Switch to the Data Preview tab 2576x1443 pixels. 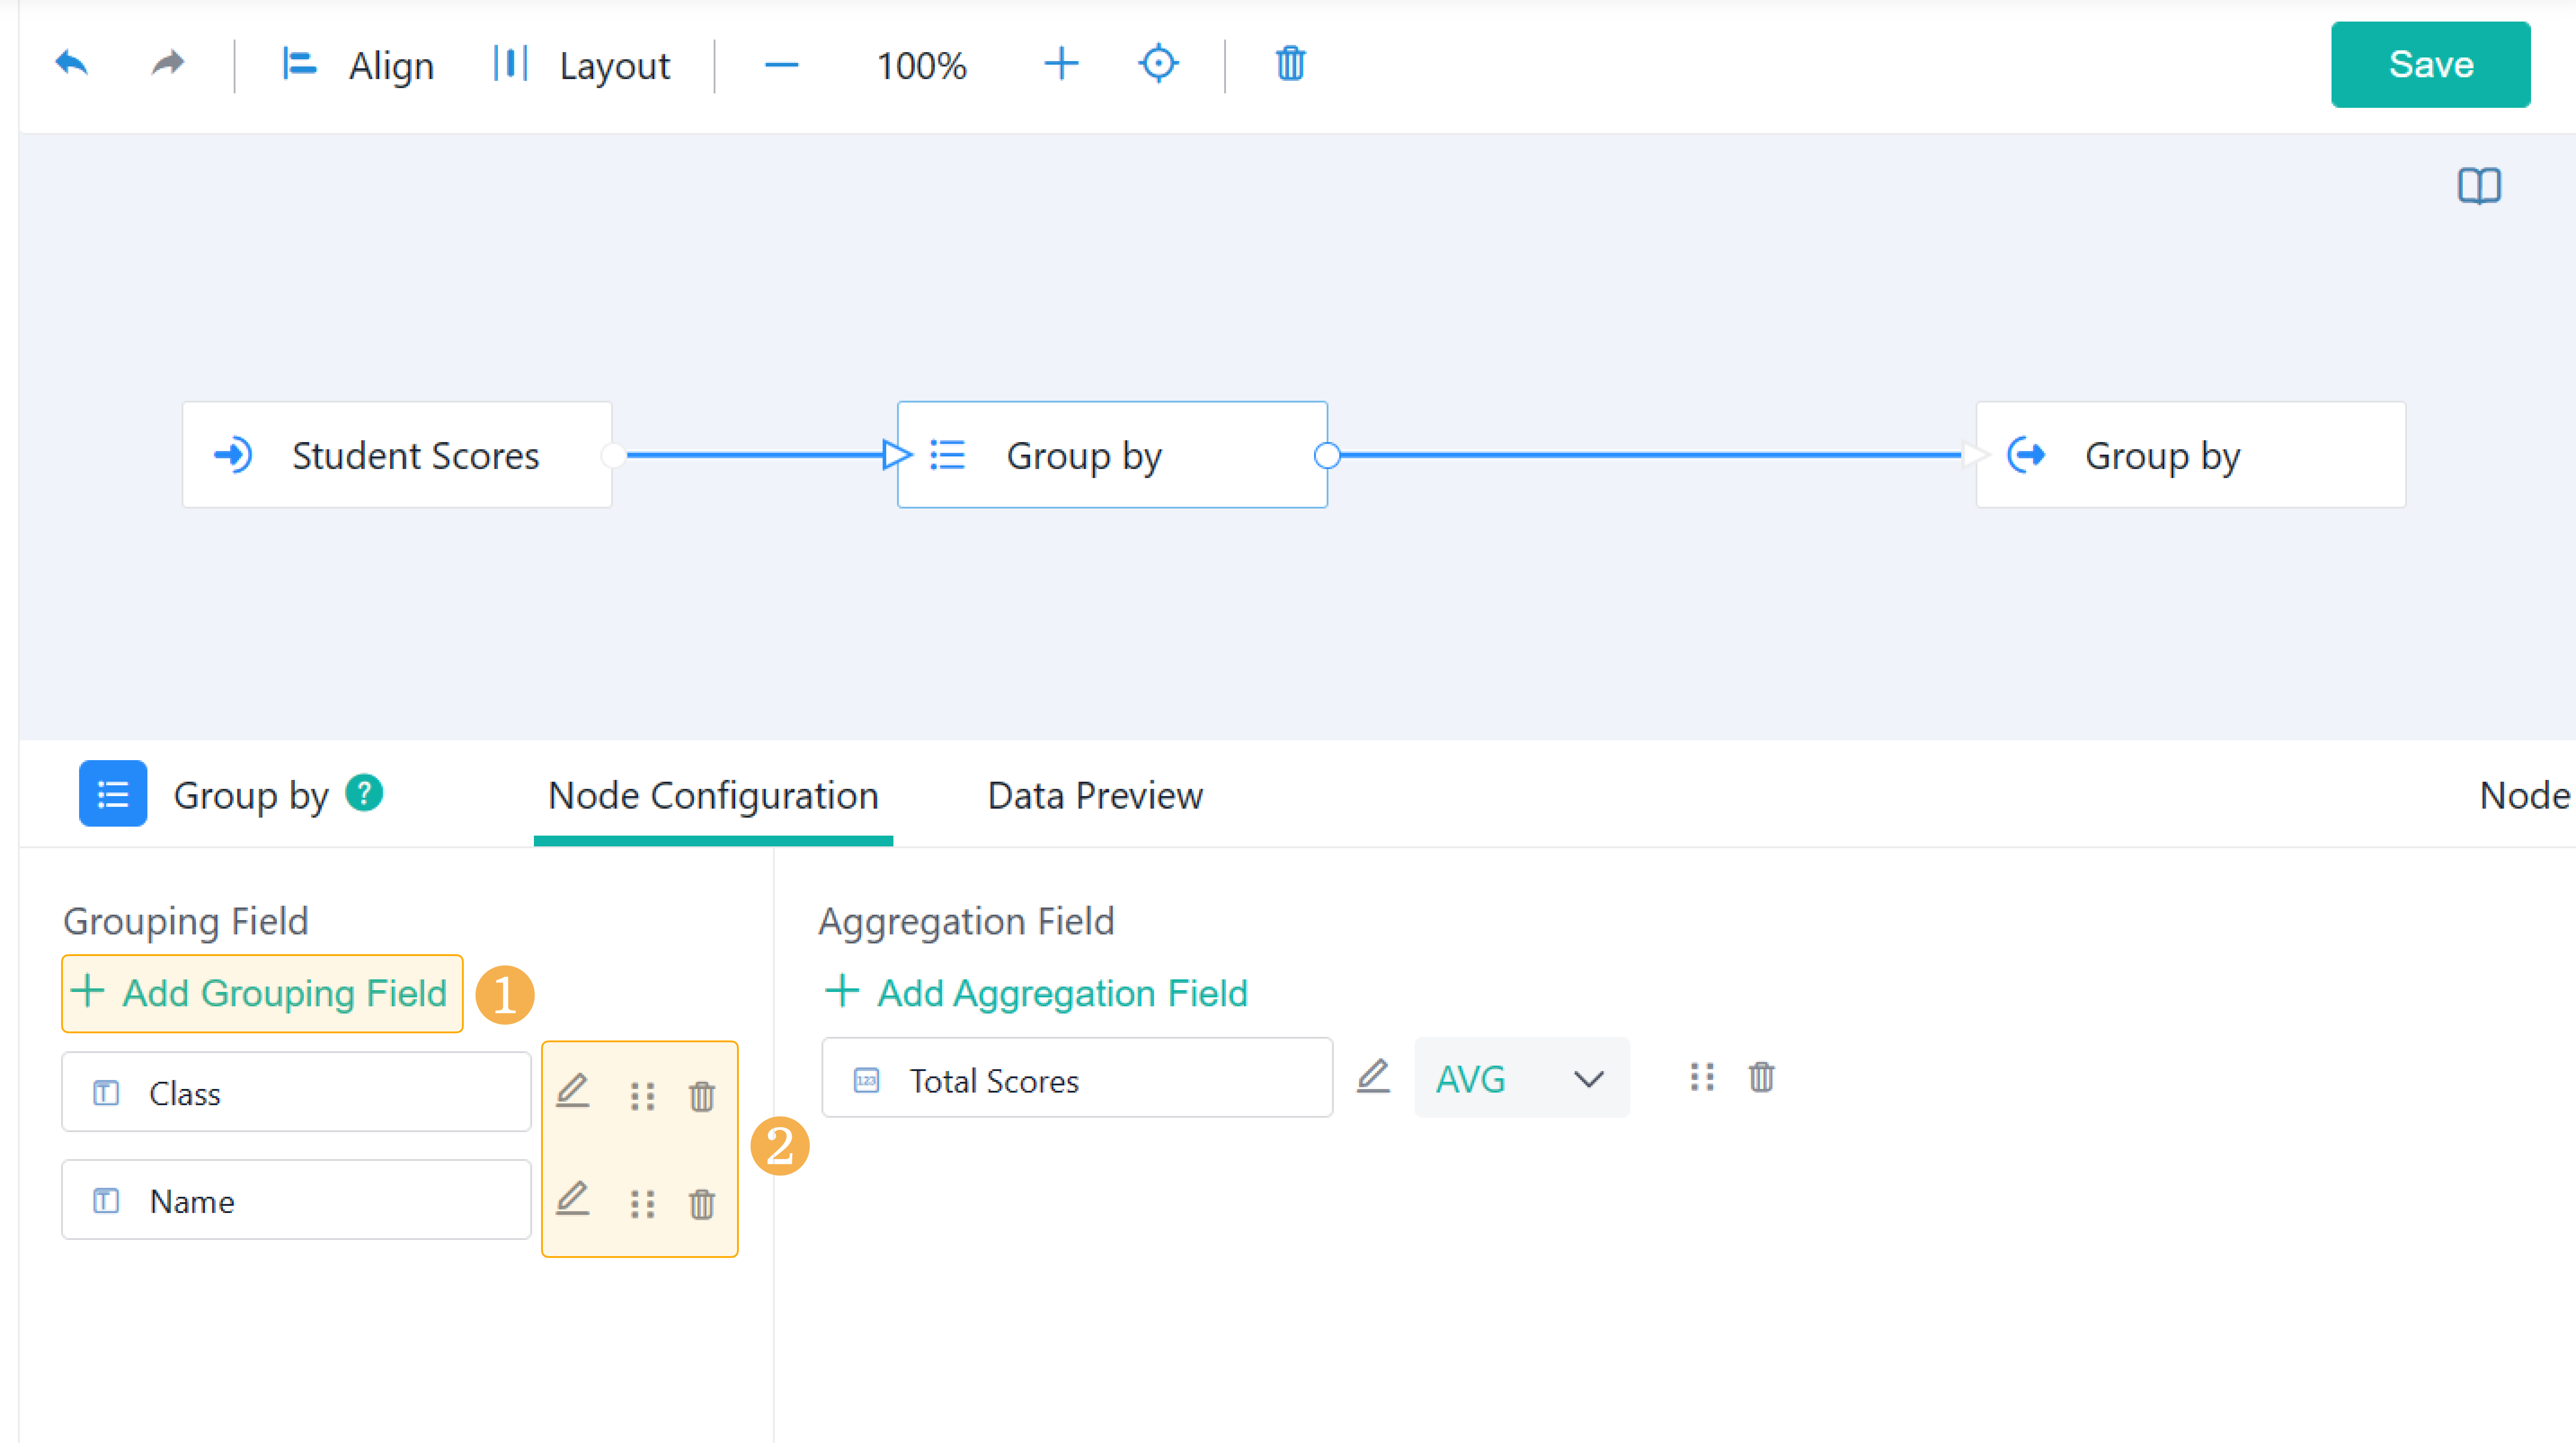(x=1094, y=796)
